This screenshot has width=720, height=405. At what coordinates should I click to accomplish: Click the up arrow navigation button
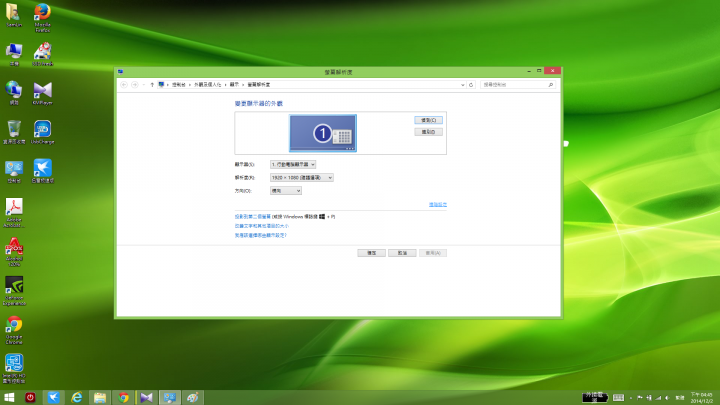(152, 84)
